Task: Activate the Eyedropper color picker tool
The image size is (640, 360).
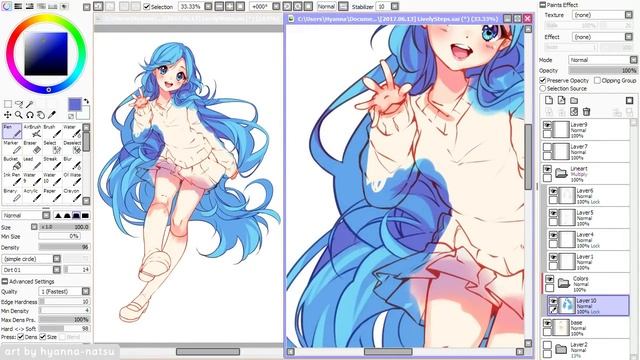Action: pyautogui.click(x=52, y=115)
